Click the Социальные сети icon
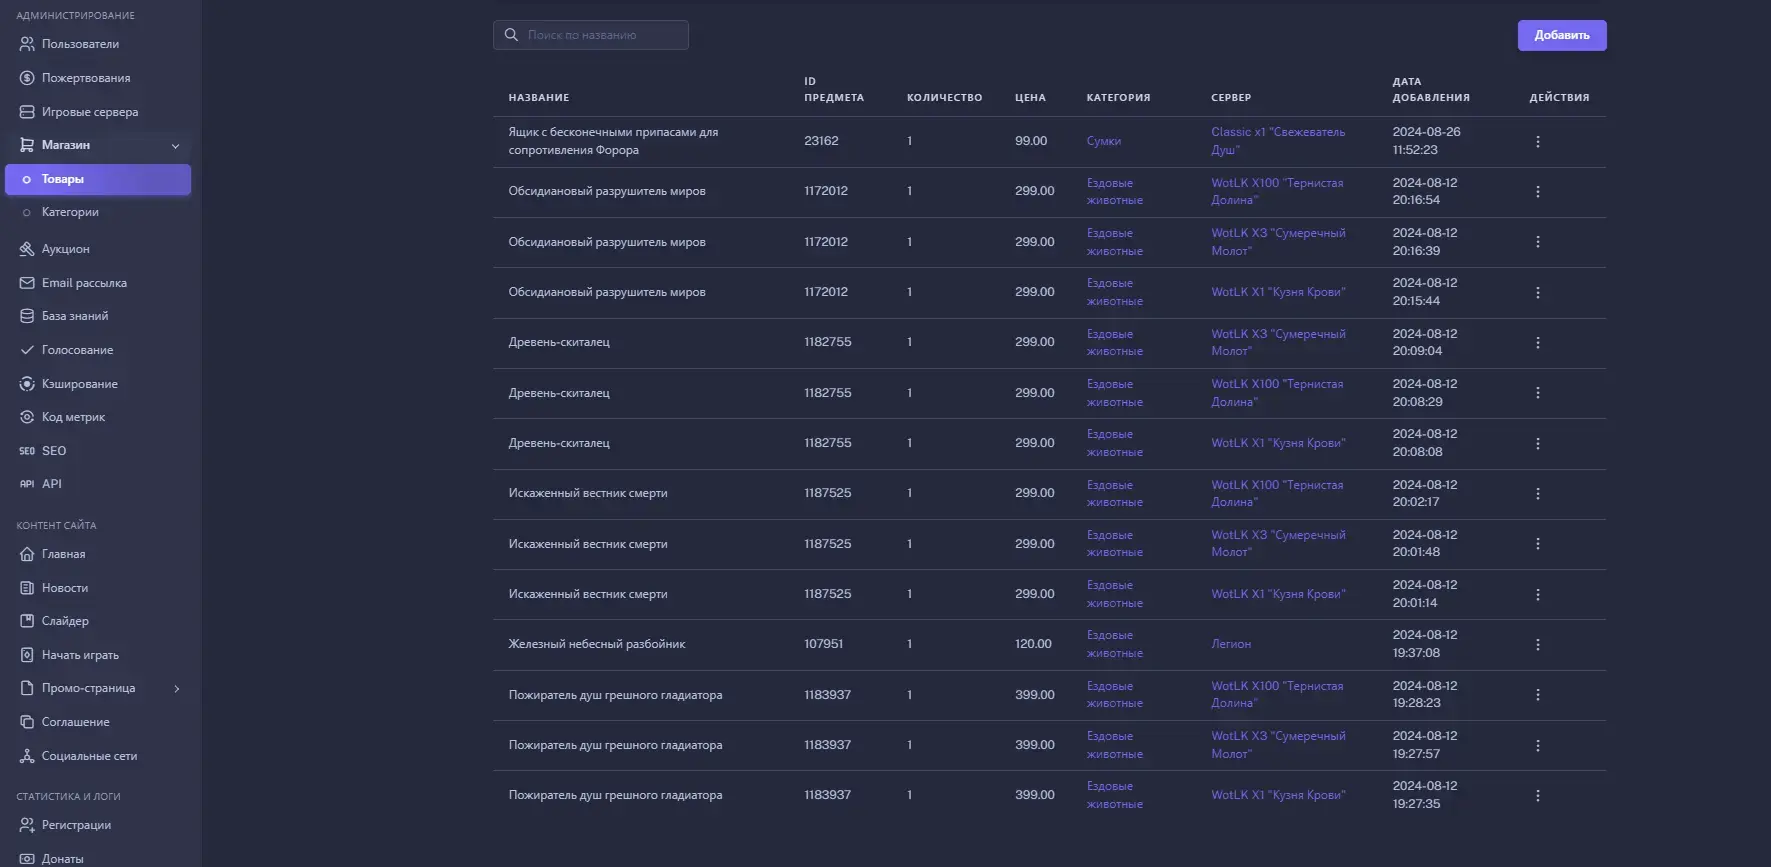Viewport: 1771px width, 867px height. [x=27, y=756]
